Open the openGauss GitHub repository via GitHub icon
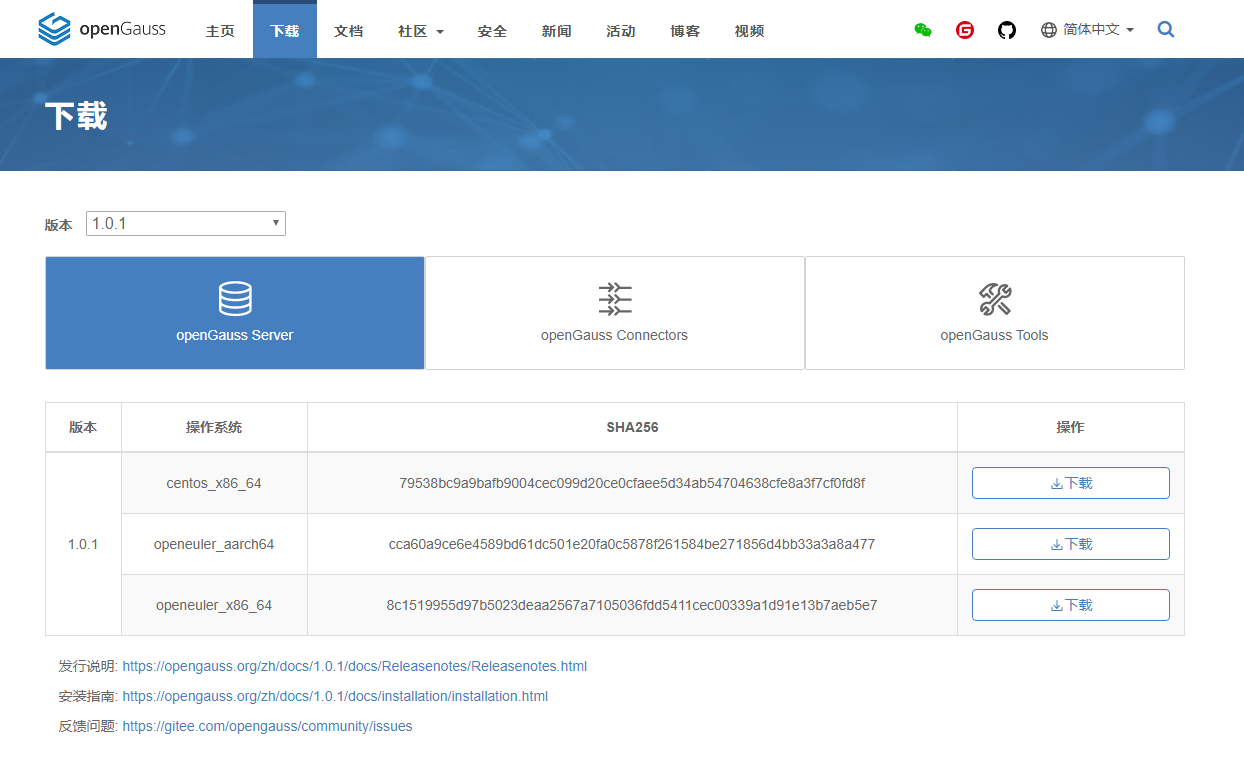The width and height of the screenshot is (1244, 777). click(x=1006, y=30)
